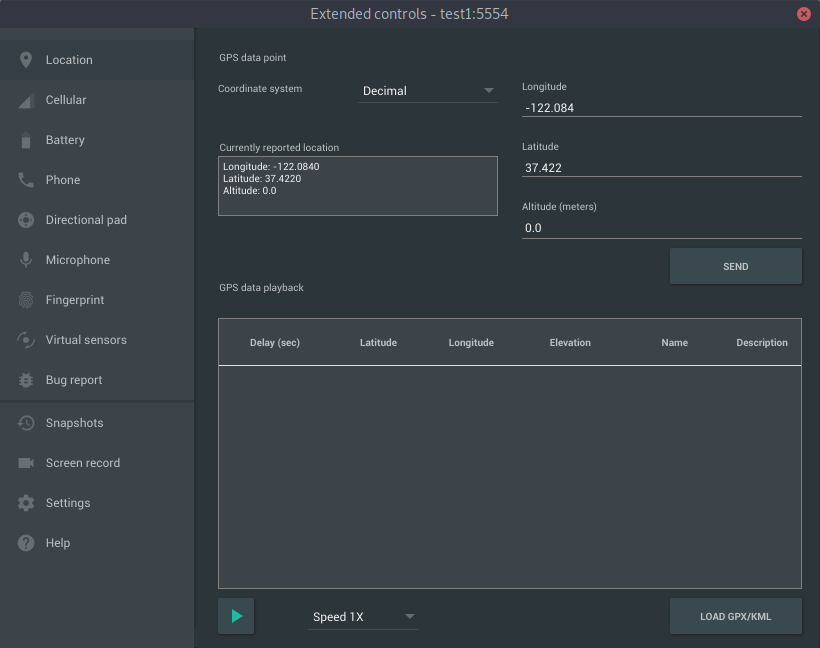820x648 pixels.
Task: Click the Phone handset icon
Action: click(26, 180)
